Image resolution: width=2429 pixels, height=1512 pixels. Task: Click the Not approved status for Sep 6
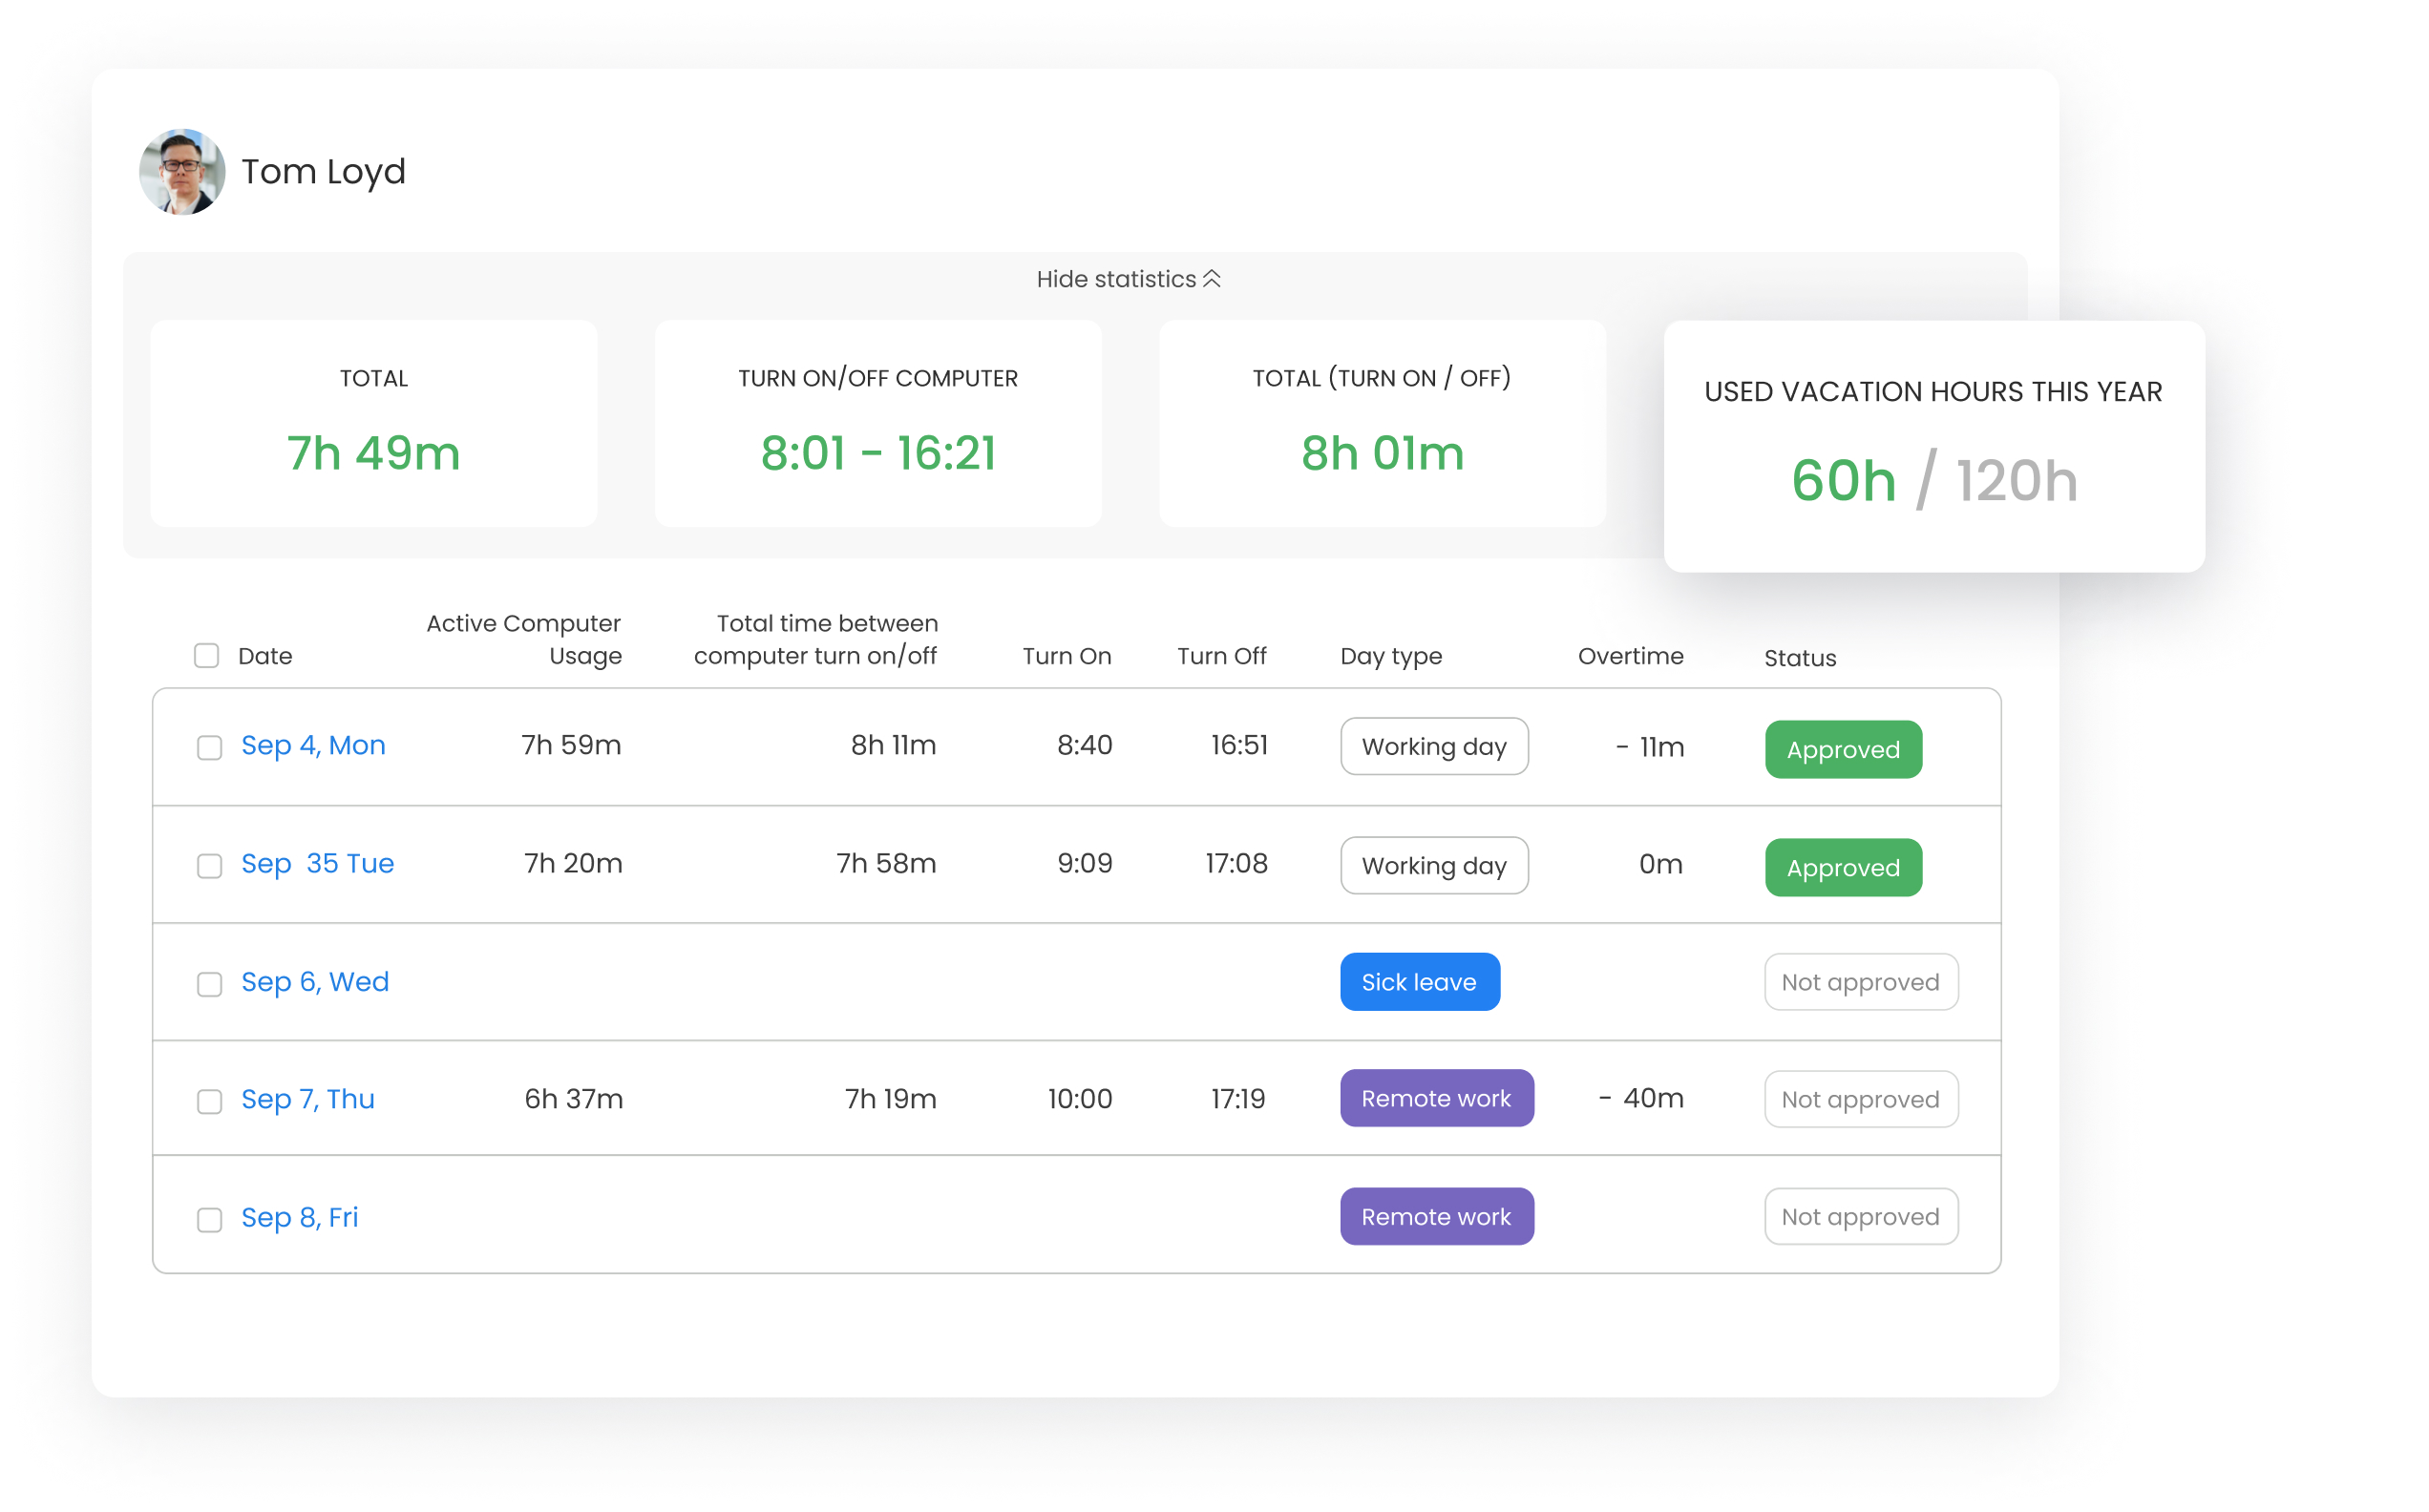point(1859,980)
